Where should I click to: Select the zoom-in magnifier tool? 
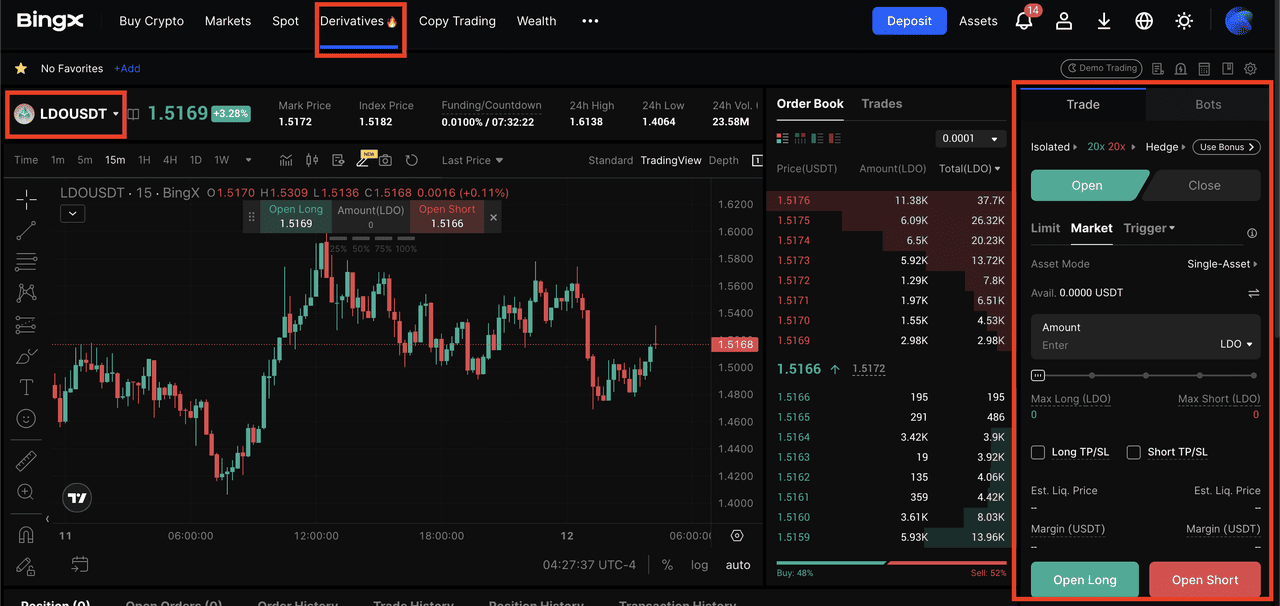(26, 492)
